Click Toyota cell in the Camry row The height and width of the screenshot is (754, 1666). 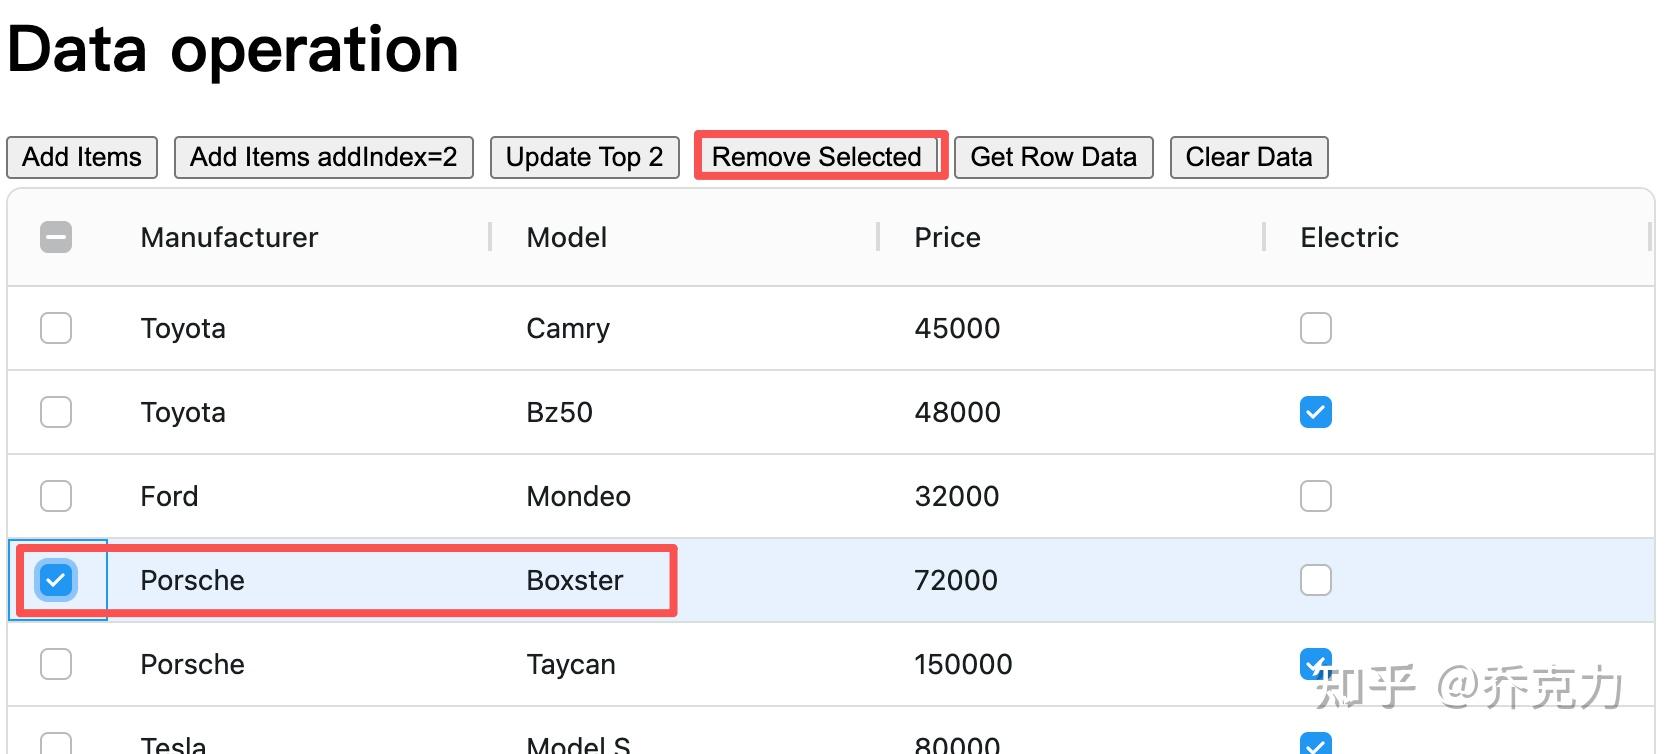183,328
